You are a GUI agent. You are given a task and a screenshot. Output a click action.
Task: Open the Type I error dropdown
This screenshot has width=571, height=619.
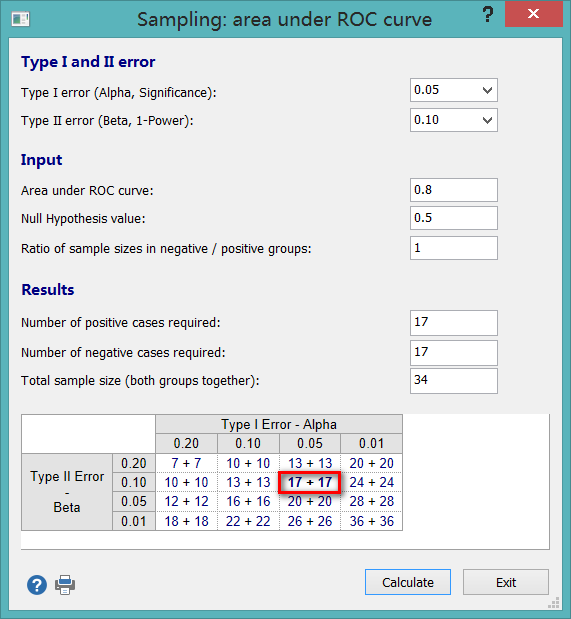point(454,90)
